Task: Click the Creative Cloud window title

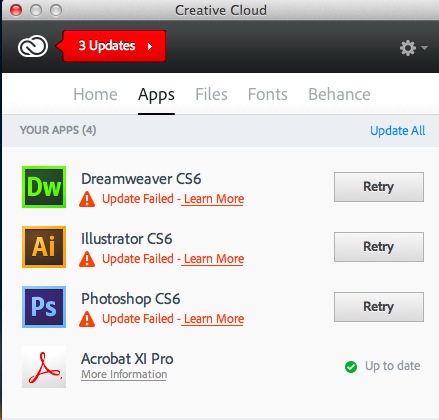Action: pos(221,10)
